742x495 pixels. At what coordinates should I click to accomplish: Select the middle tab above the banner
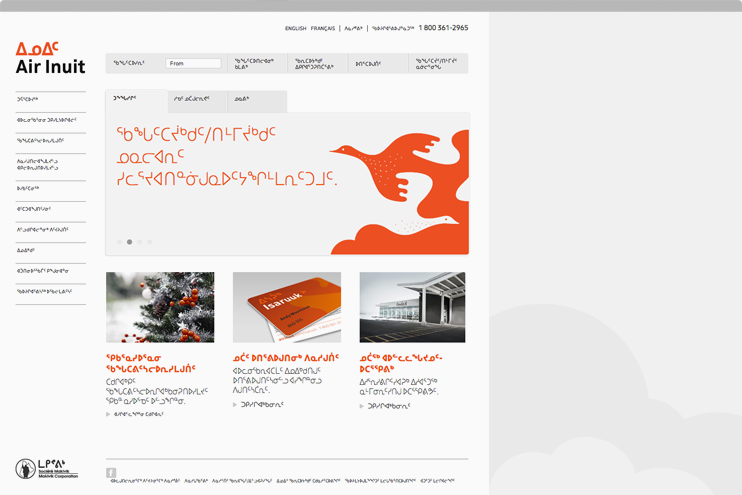pyautogui.click(x=197, y=101)
